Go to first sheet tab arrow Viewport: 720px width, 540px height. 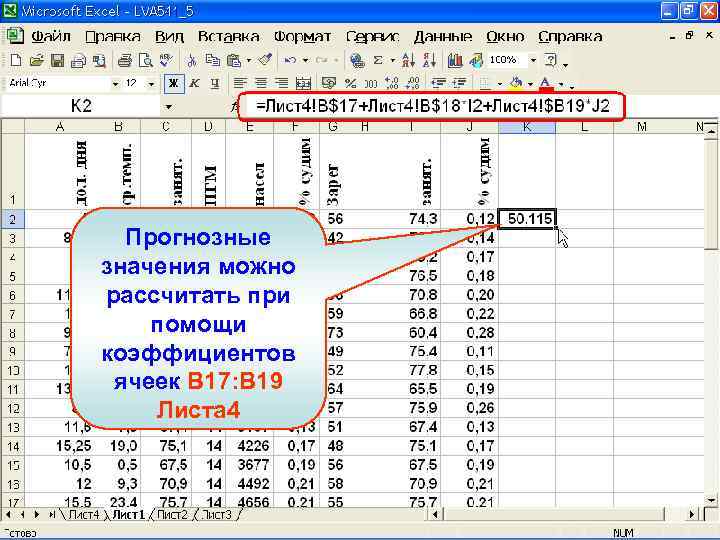pyautogui.click(x=10, y=515)
